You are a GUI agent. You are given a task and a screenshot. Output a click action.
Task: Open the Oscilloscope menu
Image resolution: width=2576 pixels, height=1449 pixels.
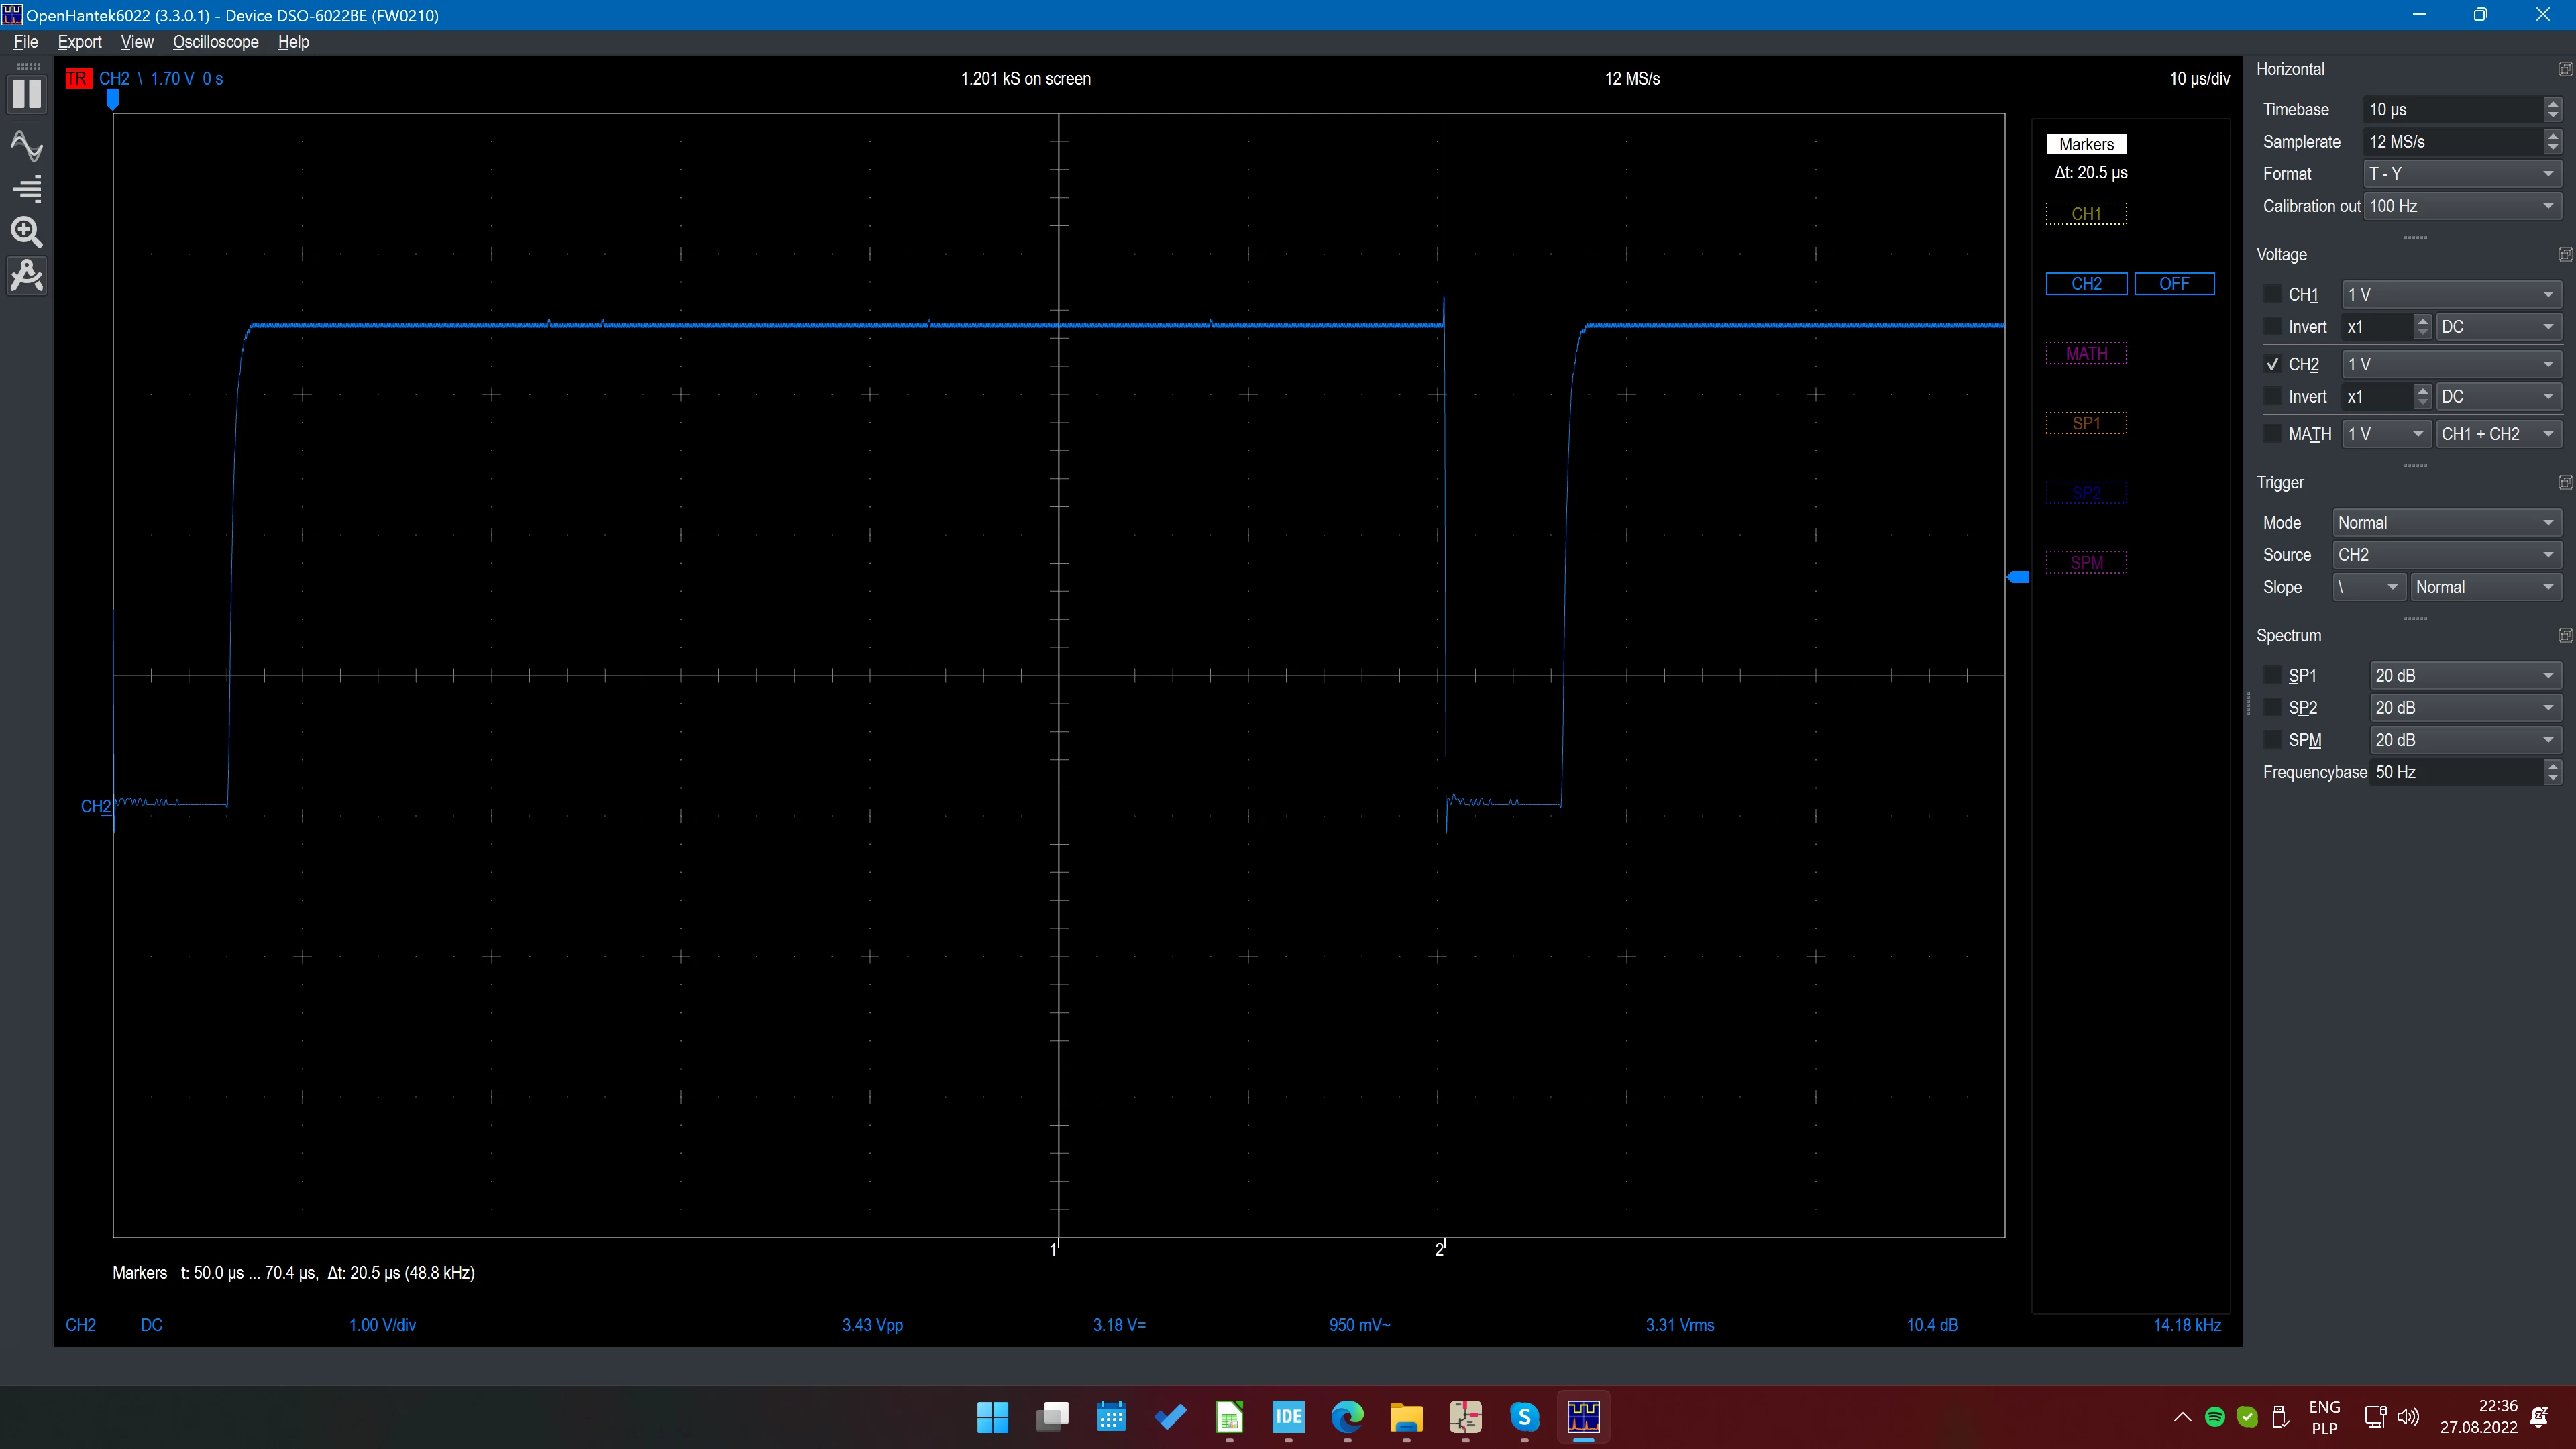(215, 42)
